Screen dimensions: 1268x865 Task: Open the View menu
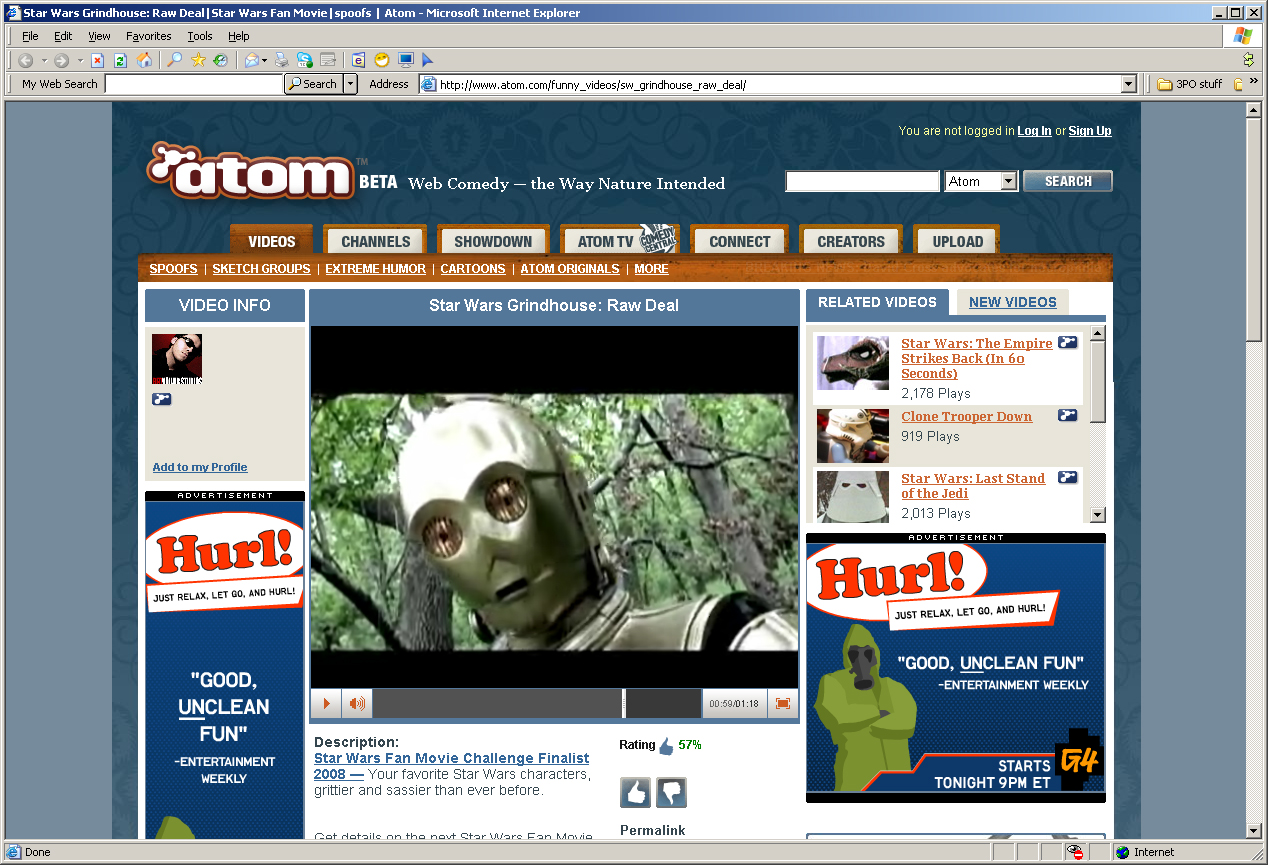99,36
